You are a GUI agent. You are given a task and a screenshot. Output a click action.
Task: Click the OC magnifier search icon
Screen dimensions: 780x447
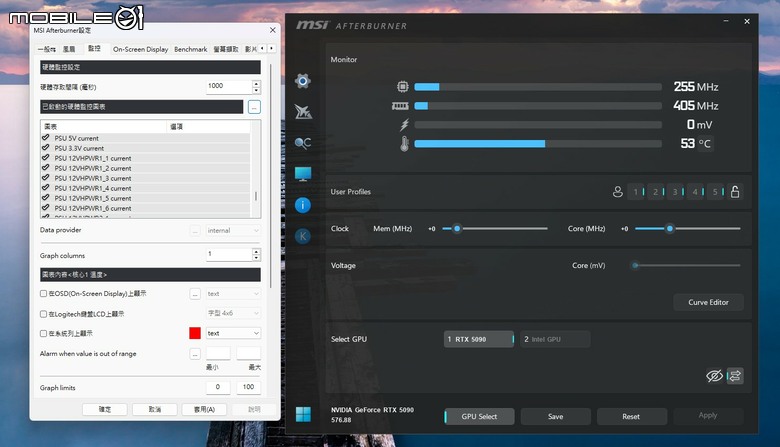tap(302, 143)
